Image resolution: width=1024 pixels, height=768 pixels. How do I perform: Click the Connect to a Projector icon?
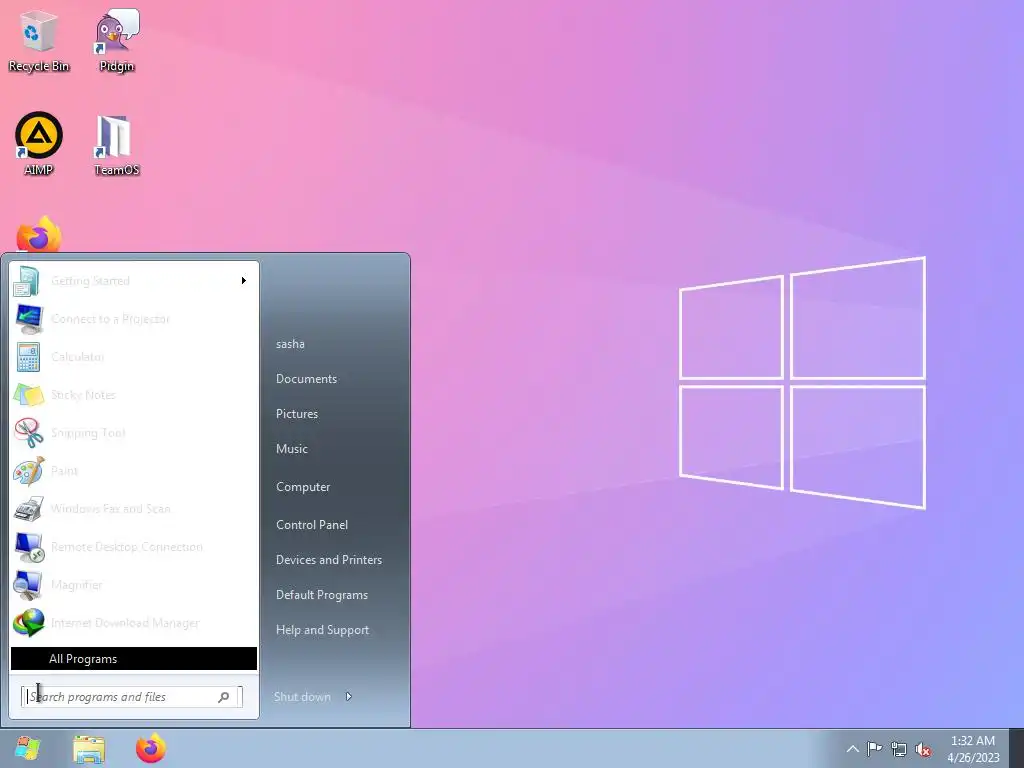coord(28,319)
